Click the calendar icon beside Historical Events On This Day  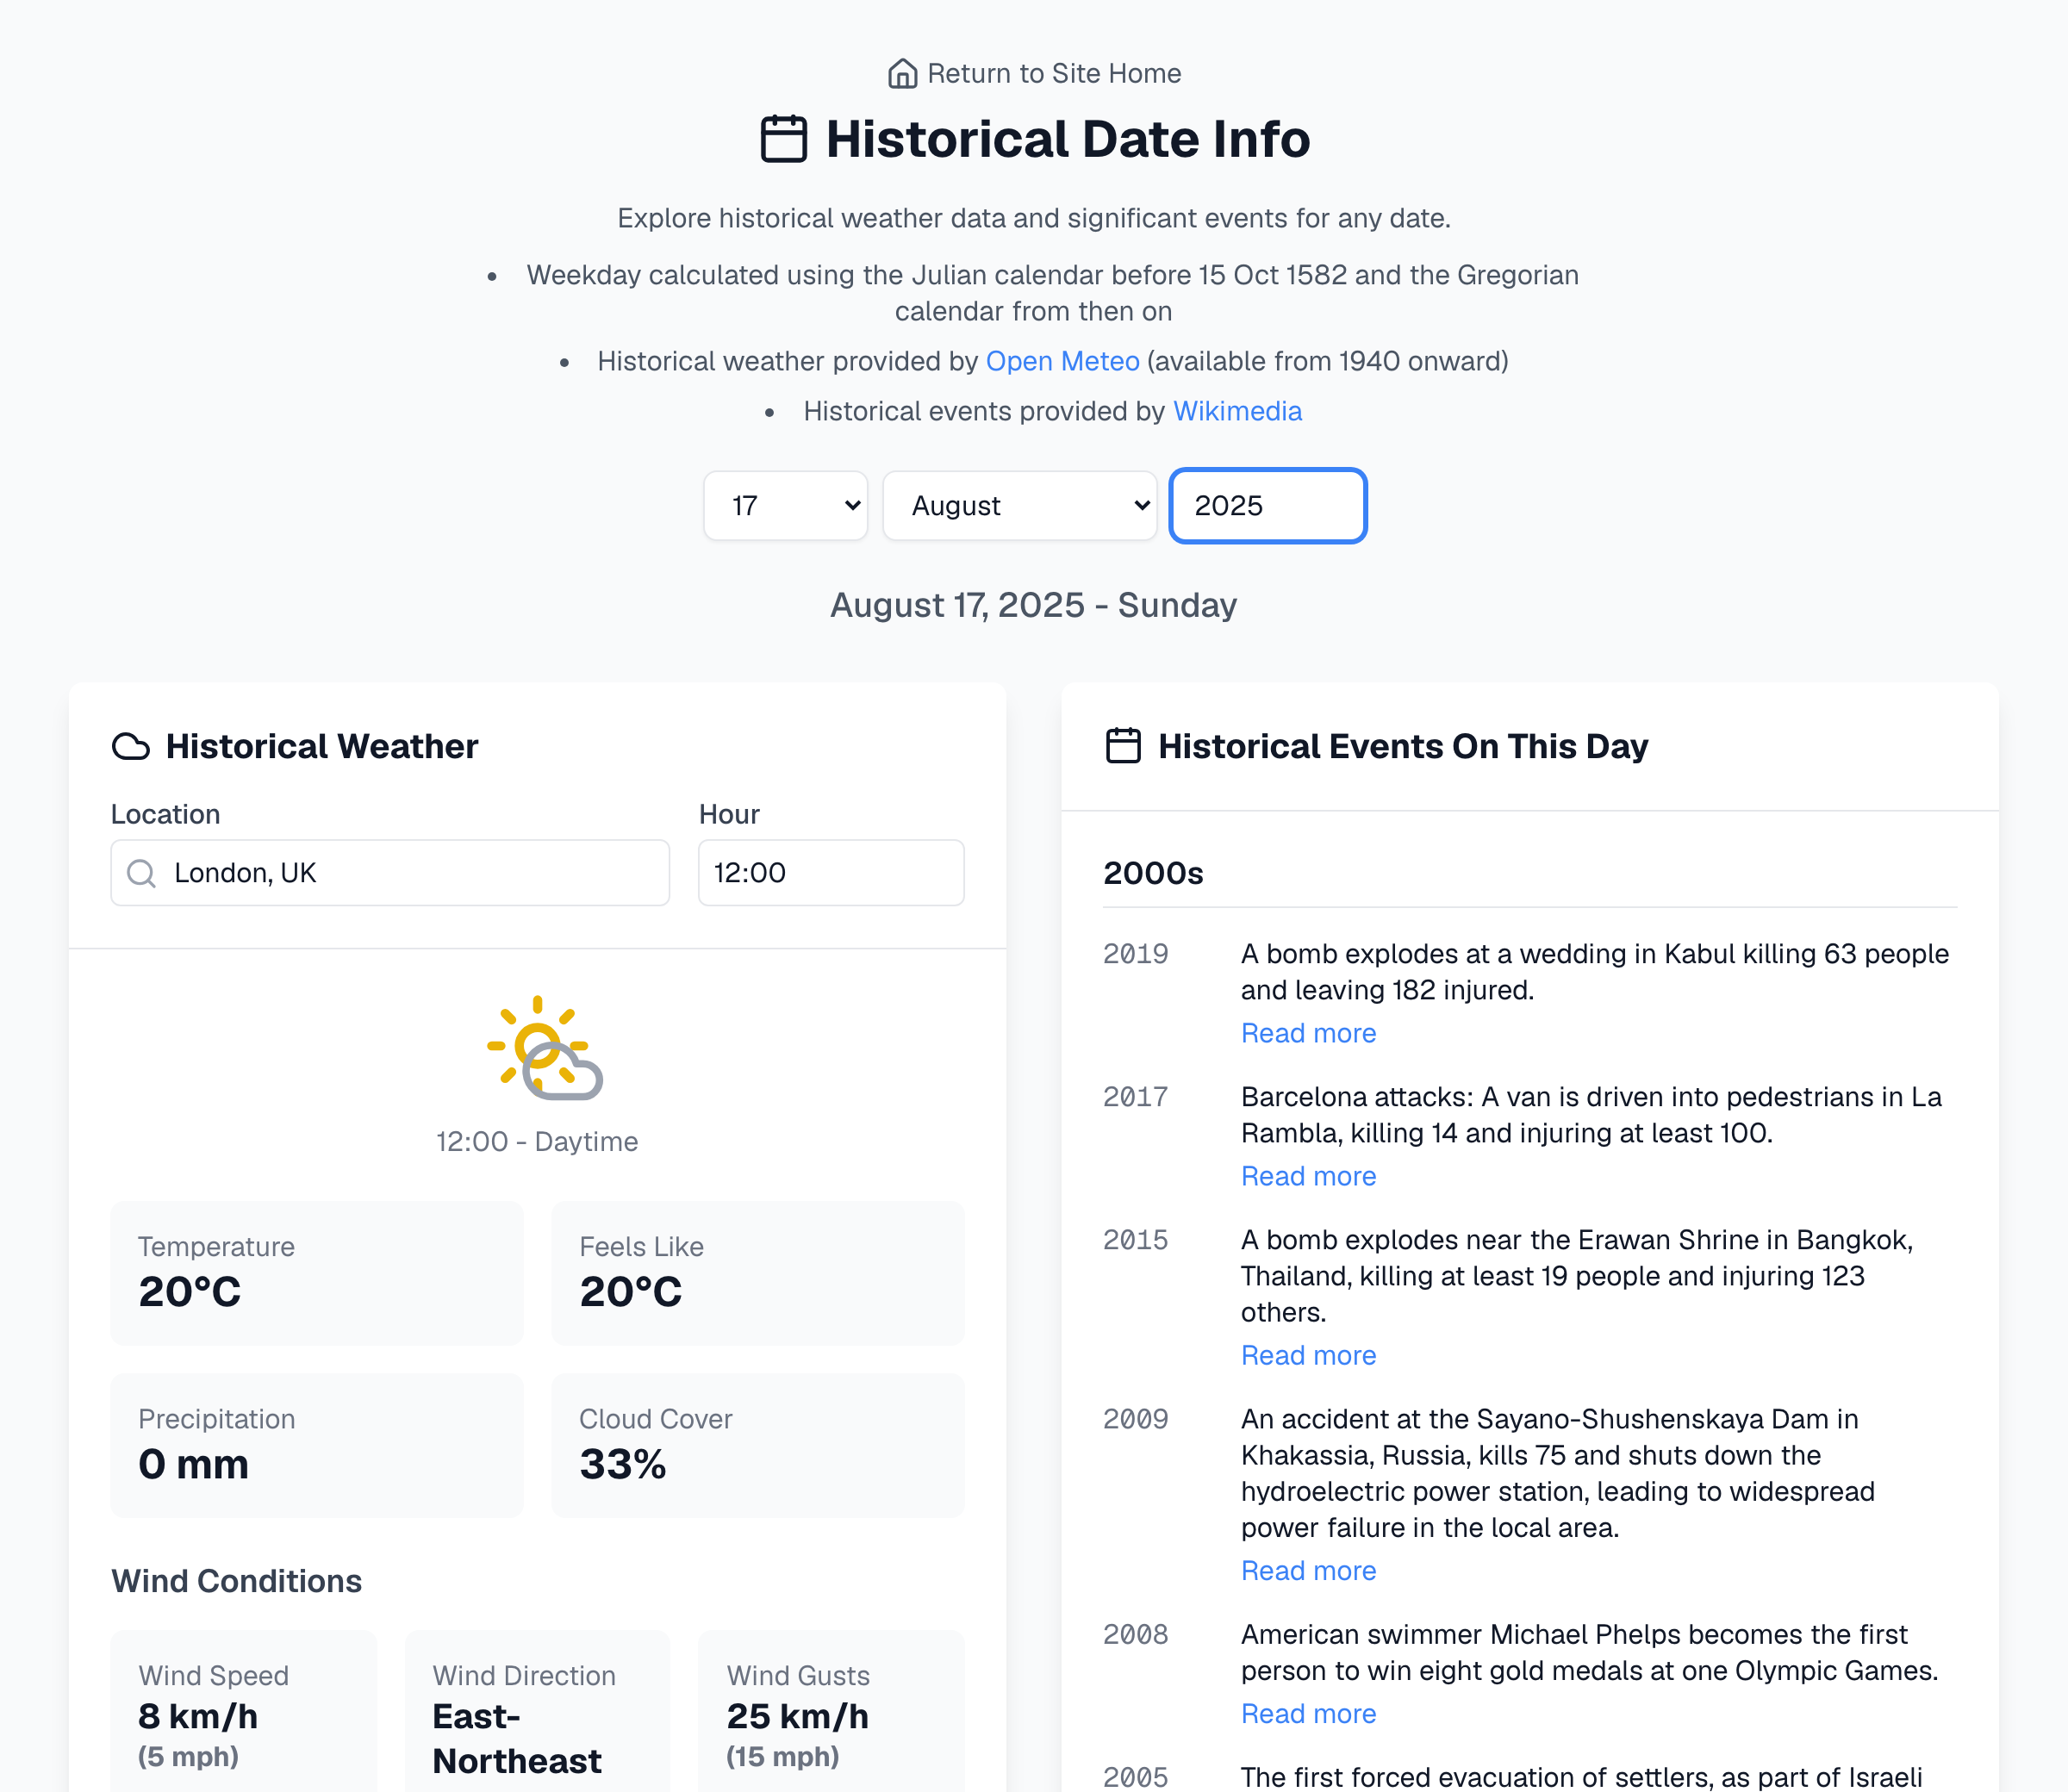pyautogui.click(x=1123, y=746)
